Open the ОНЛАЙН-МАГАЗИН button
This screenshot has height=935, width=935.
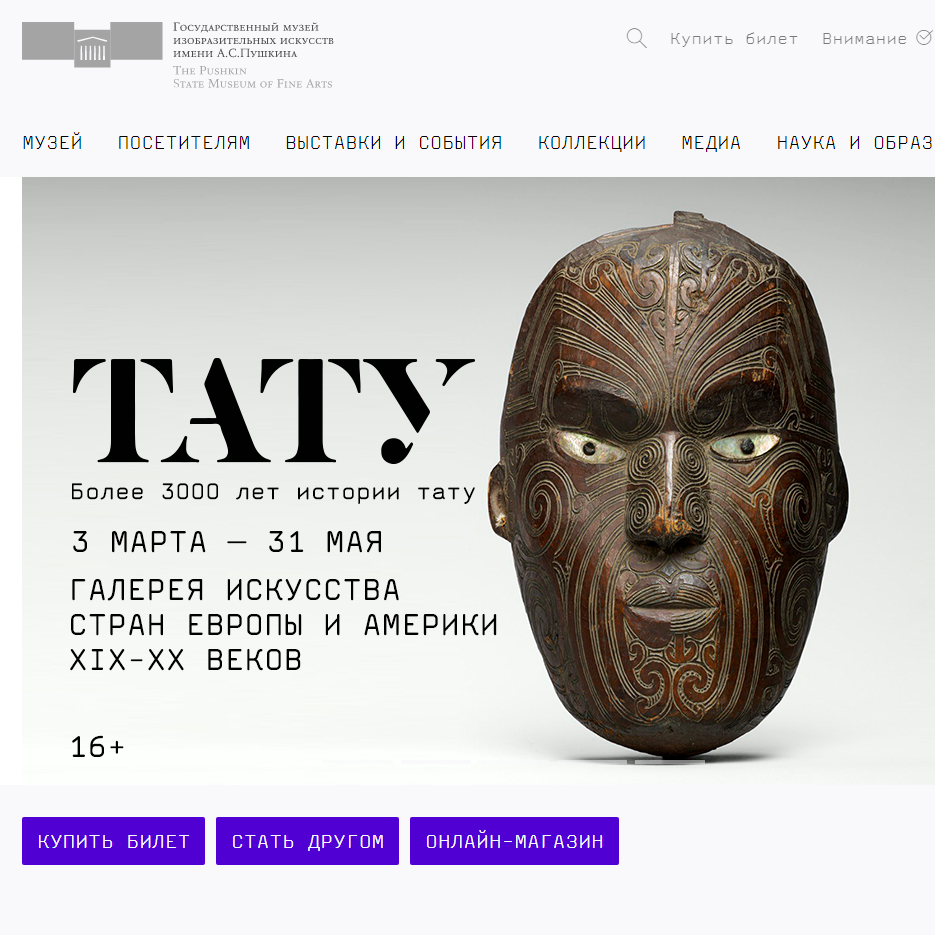point(514,841)
